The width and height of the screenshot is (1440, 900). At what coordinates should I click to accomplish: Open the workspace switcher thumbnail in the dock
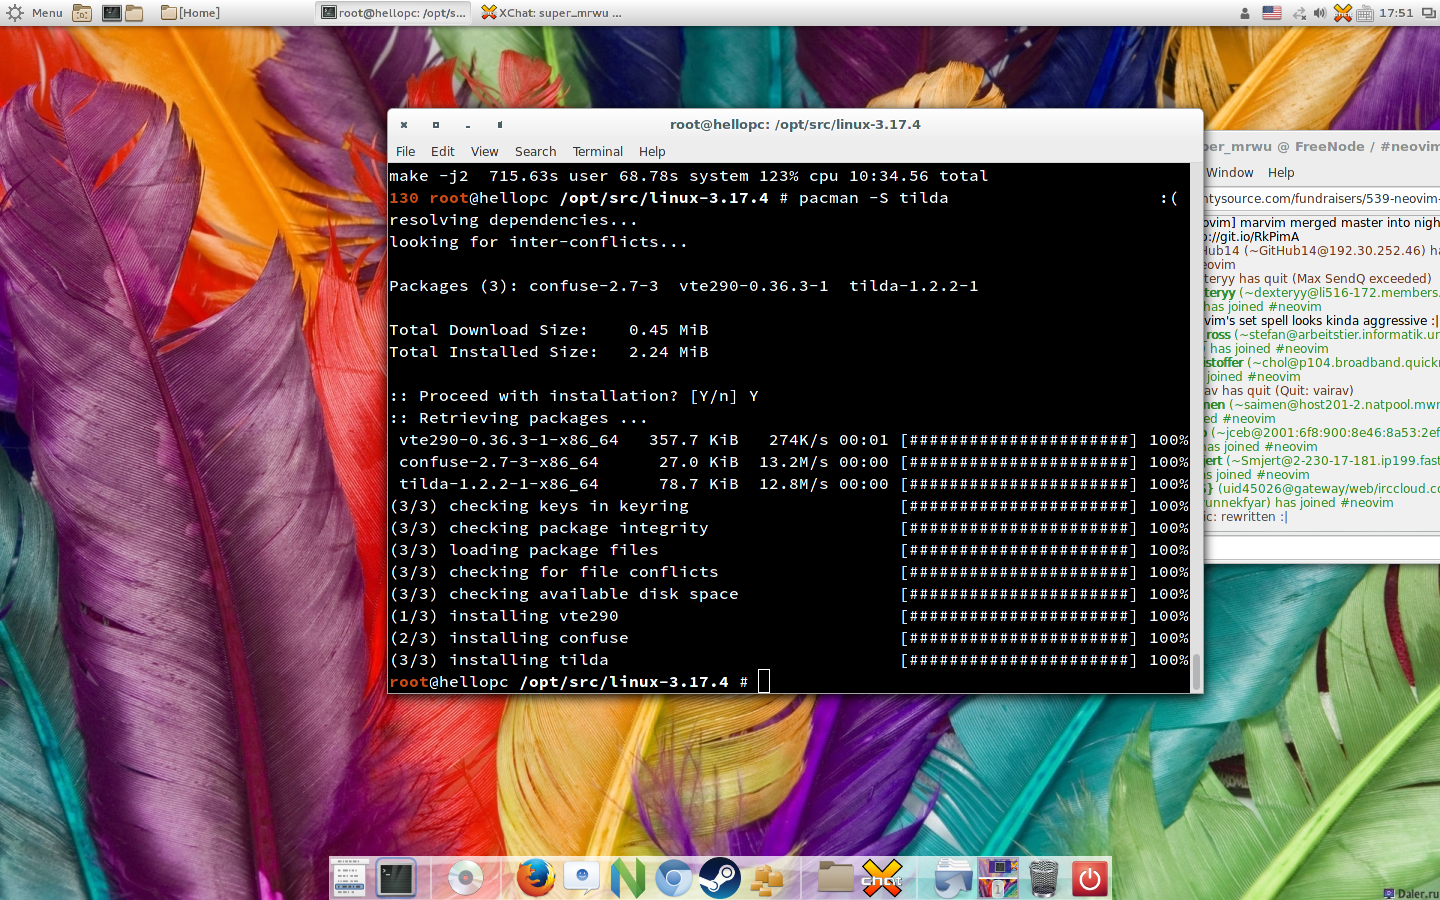998,878
